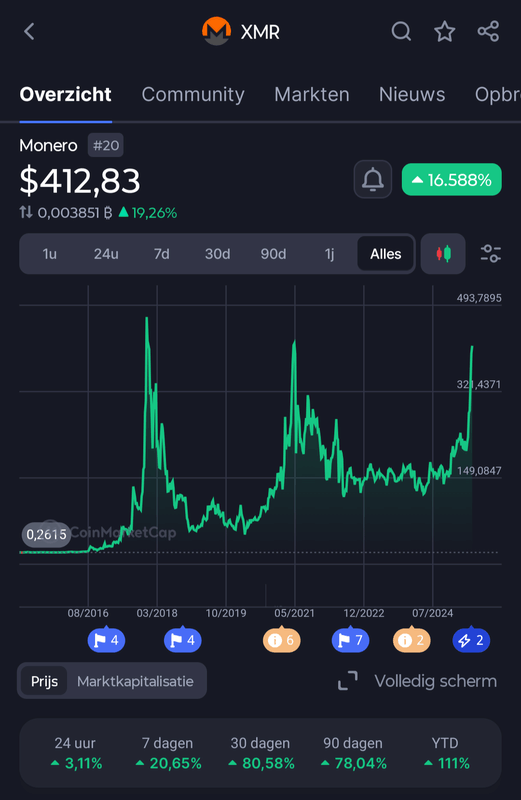Select the 24u time range

coord(106,254)
